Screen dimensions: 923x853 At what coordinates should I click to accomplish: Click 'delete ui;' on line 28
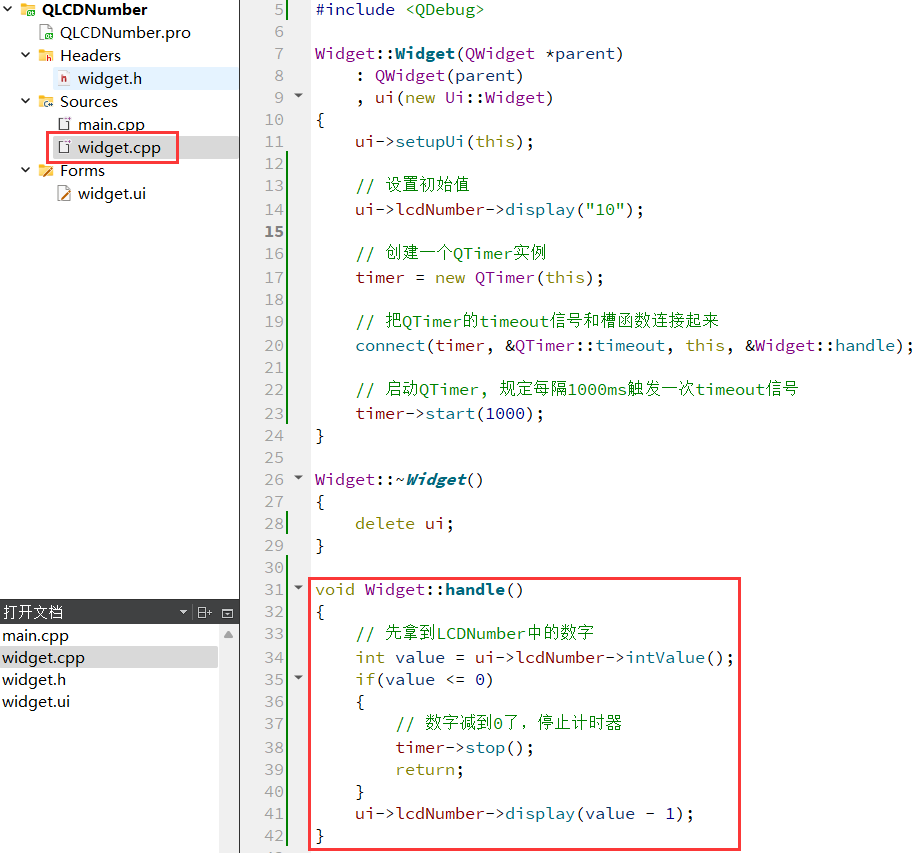click(x=404, y=523)
